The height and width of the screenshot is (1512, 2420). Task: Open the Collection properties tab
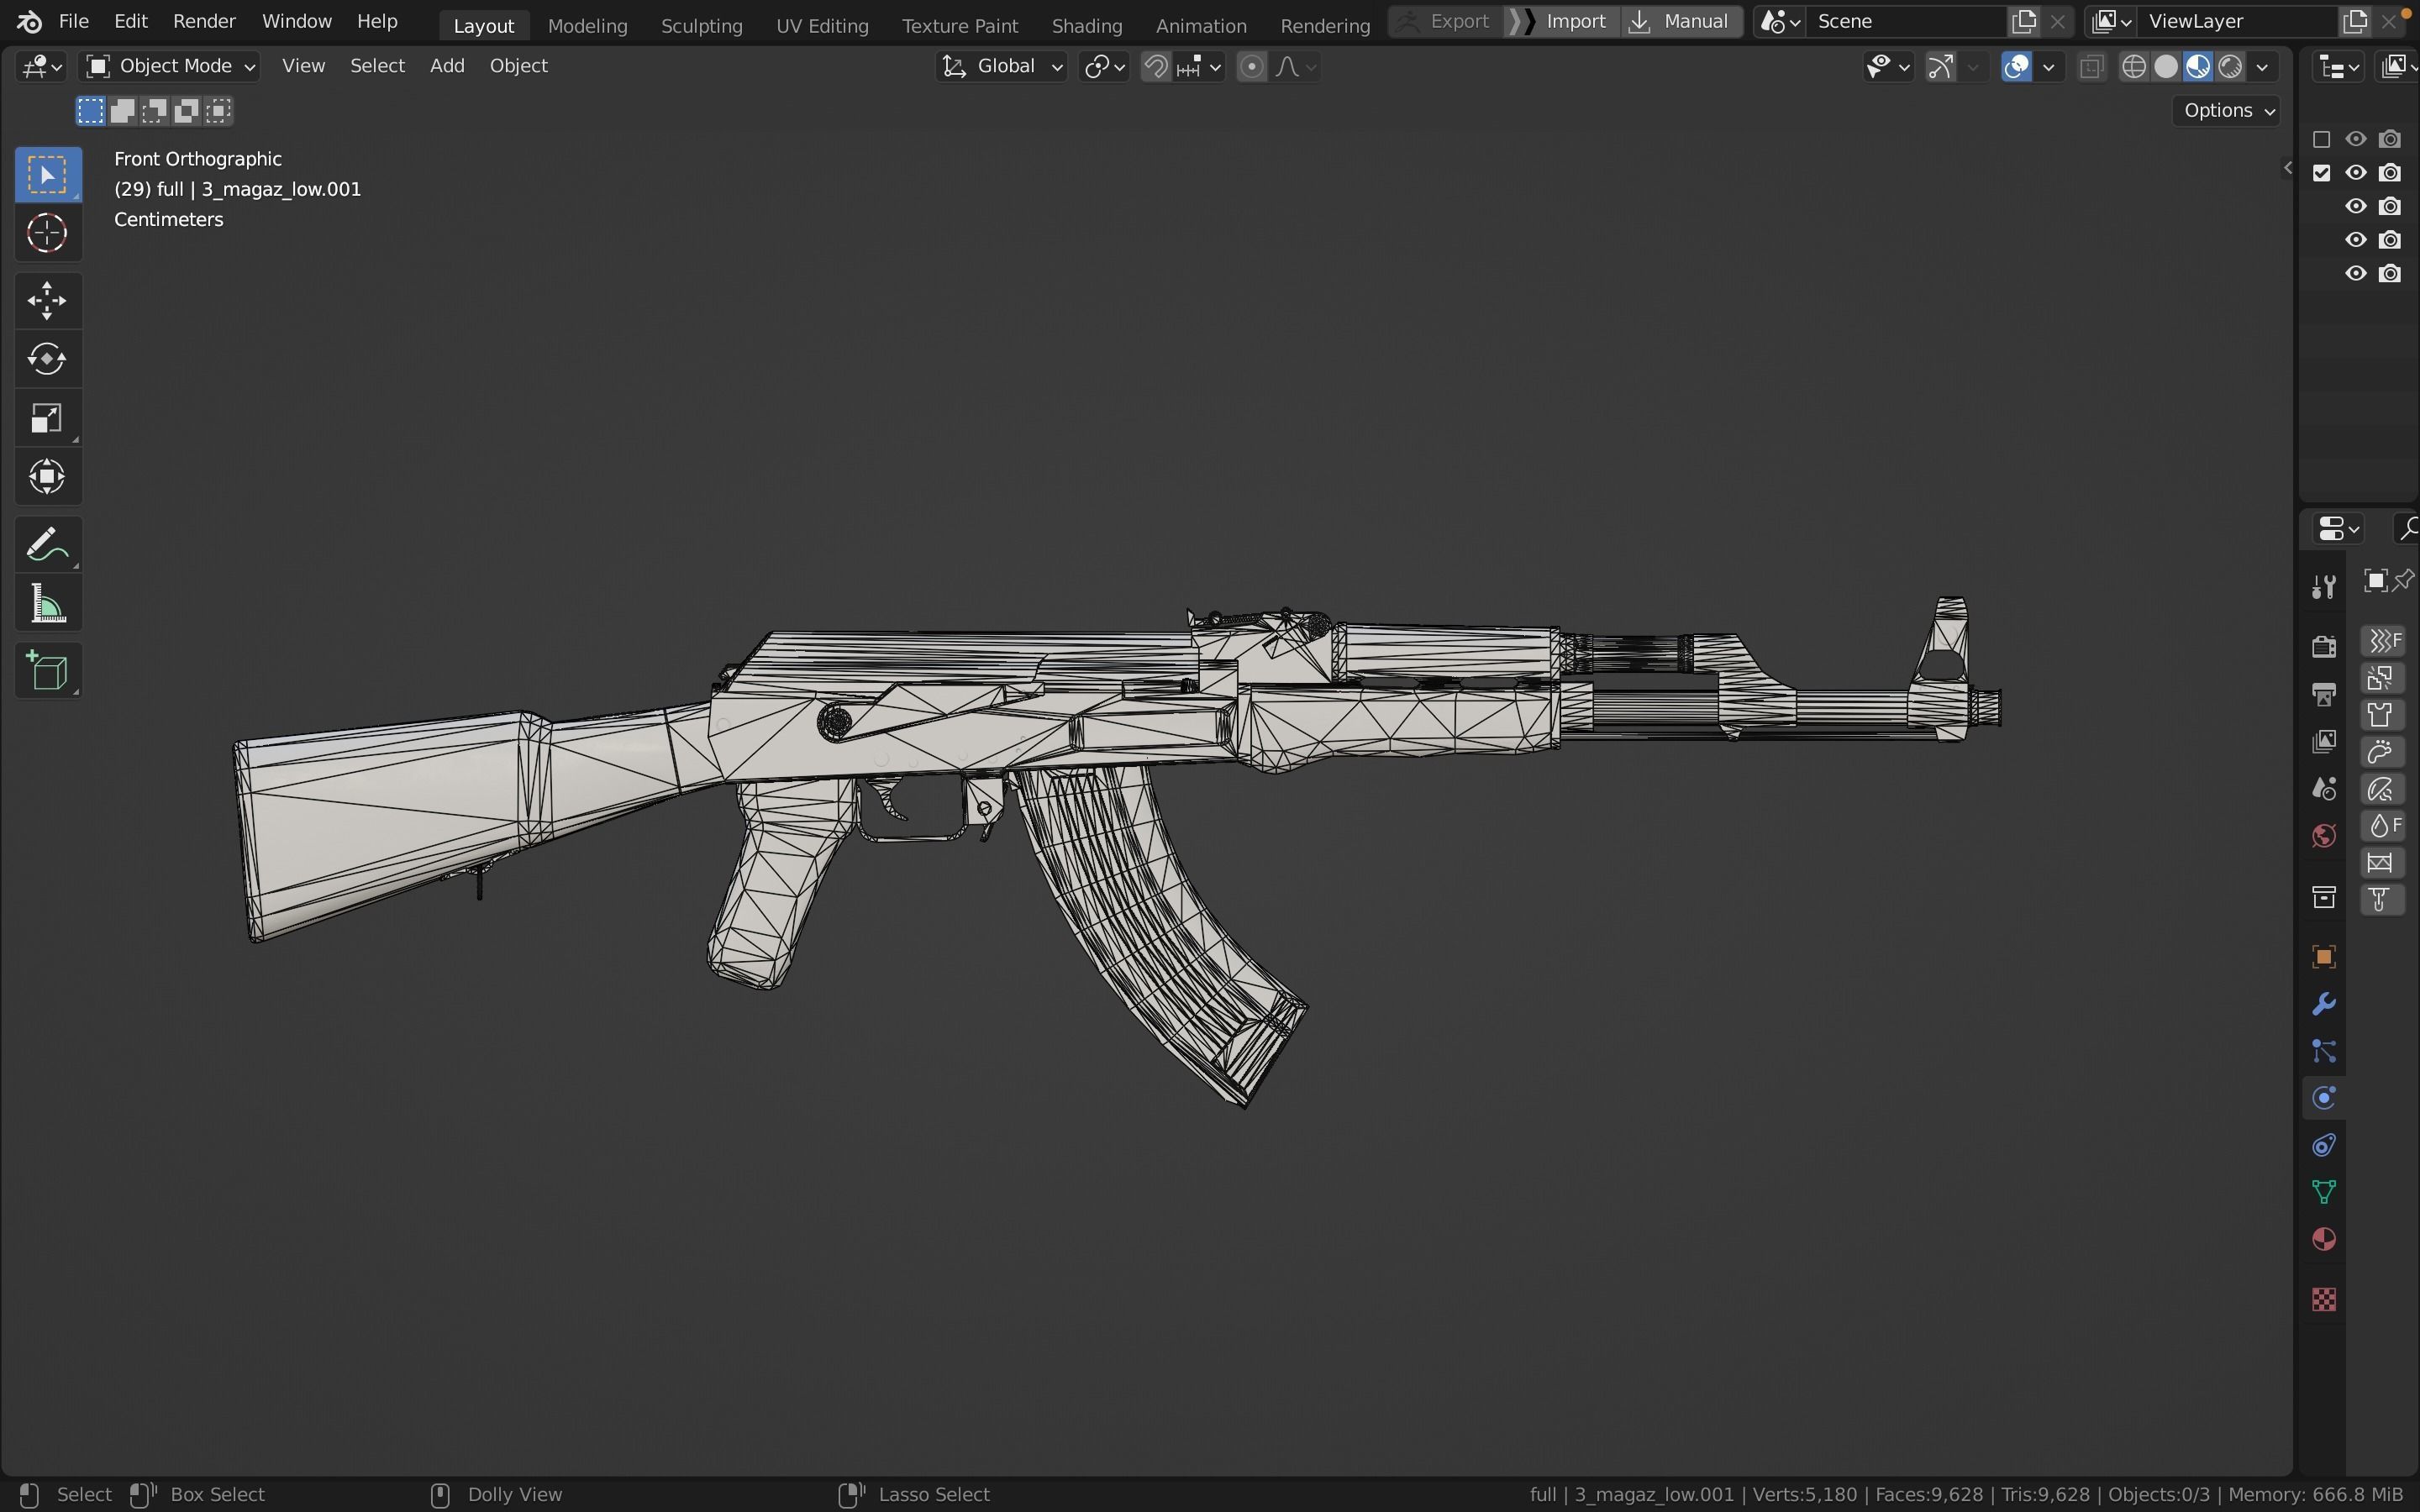pos(2324,897)
